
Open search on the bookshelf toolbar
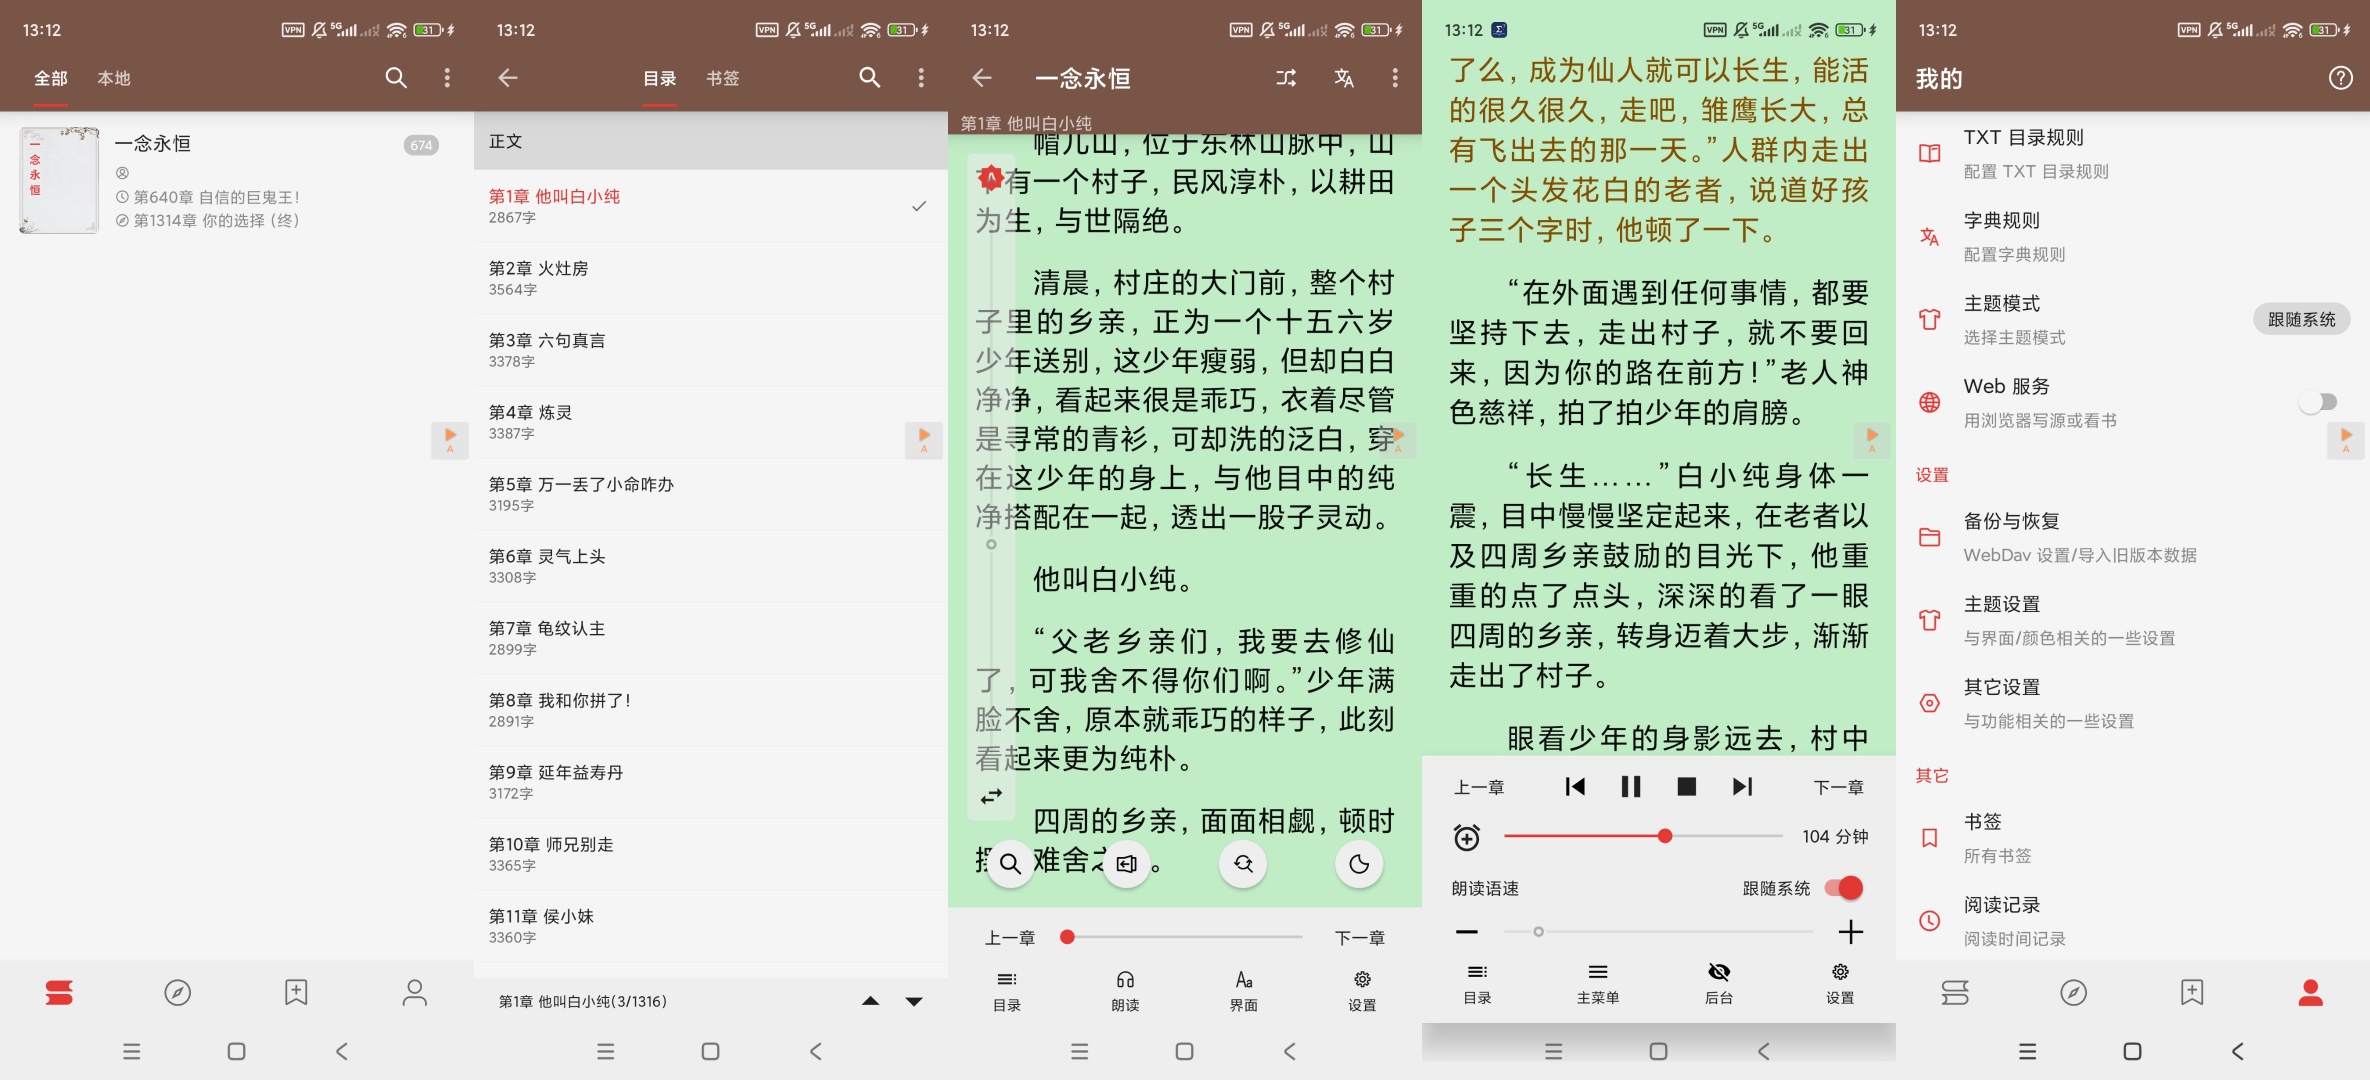pyautogui.click(x=396, y=78)
